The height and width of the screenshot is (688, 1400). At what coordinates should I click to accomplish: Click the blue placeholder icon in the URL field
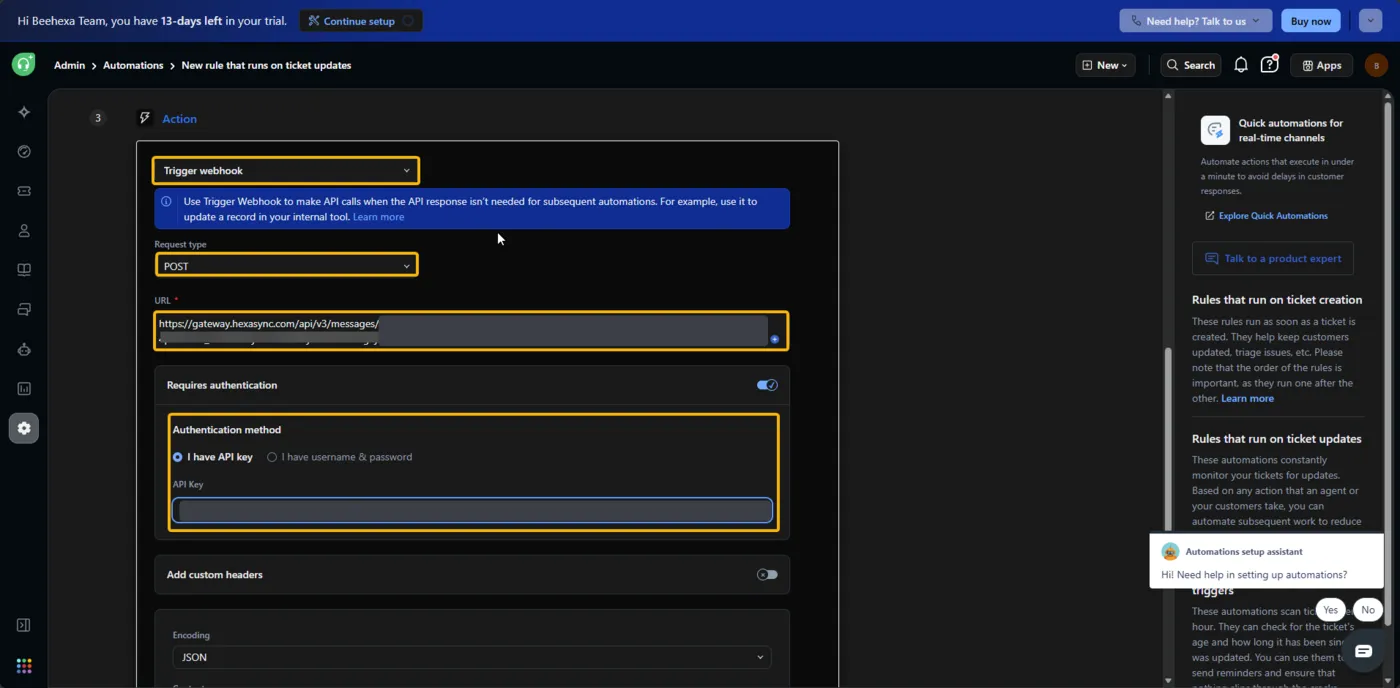[x=775, y=339]
